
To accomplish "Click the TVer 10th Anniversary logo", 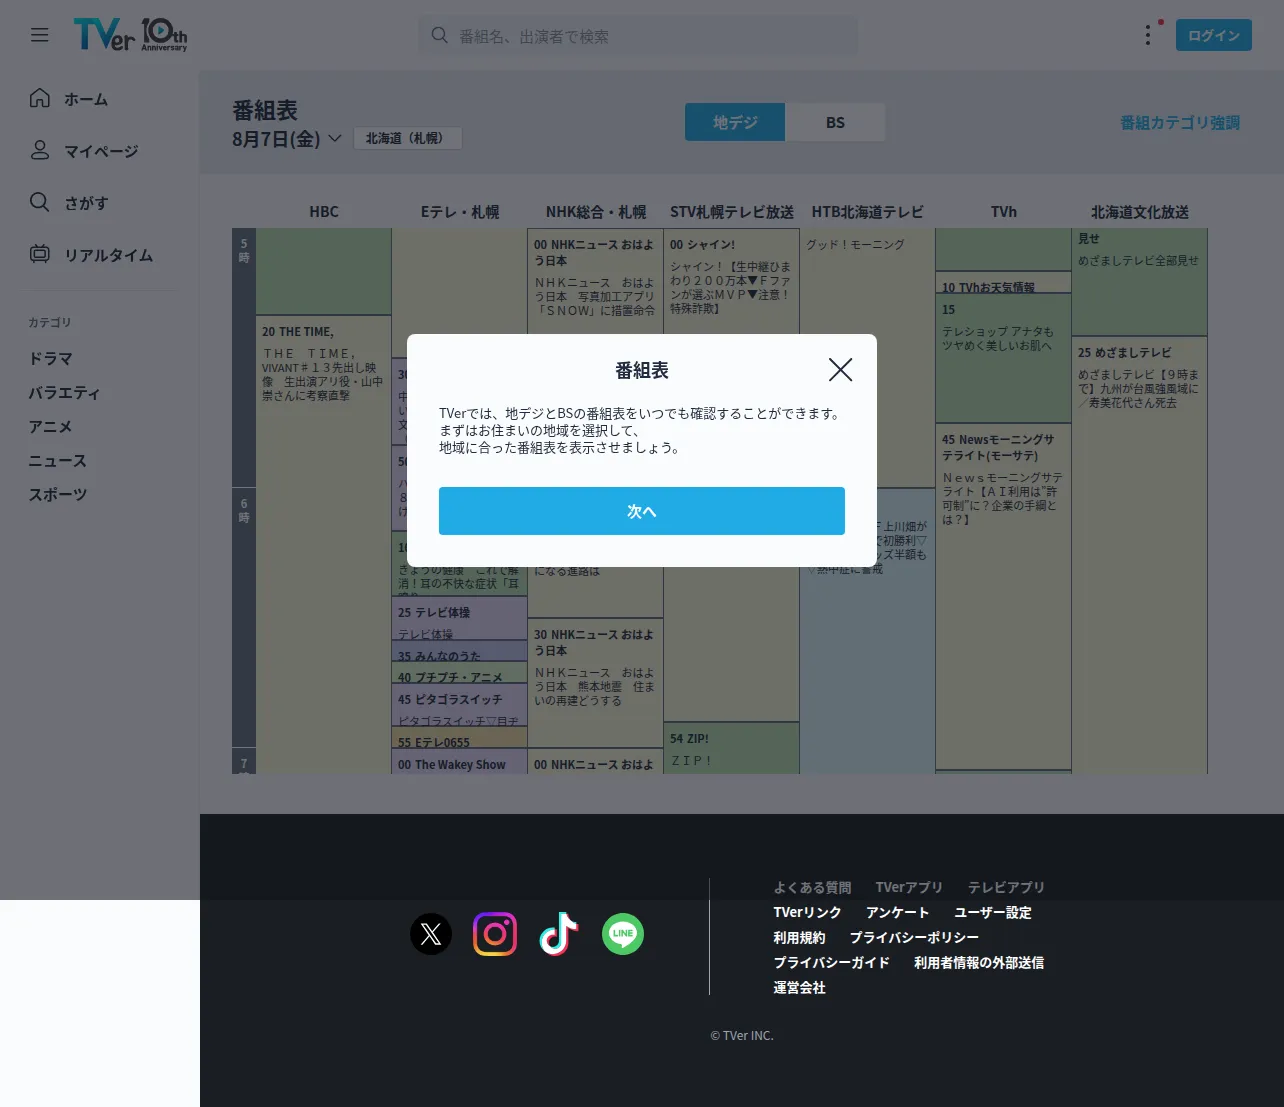I will point(130,35).
